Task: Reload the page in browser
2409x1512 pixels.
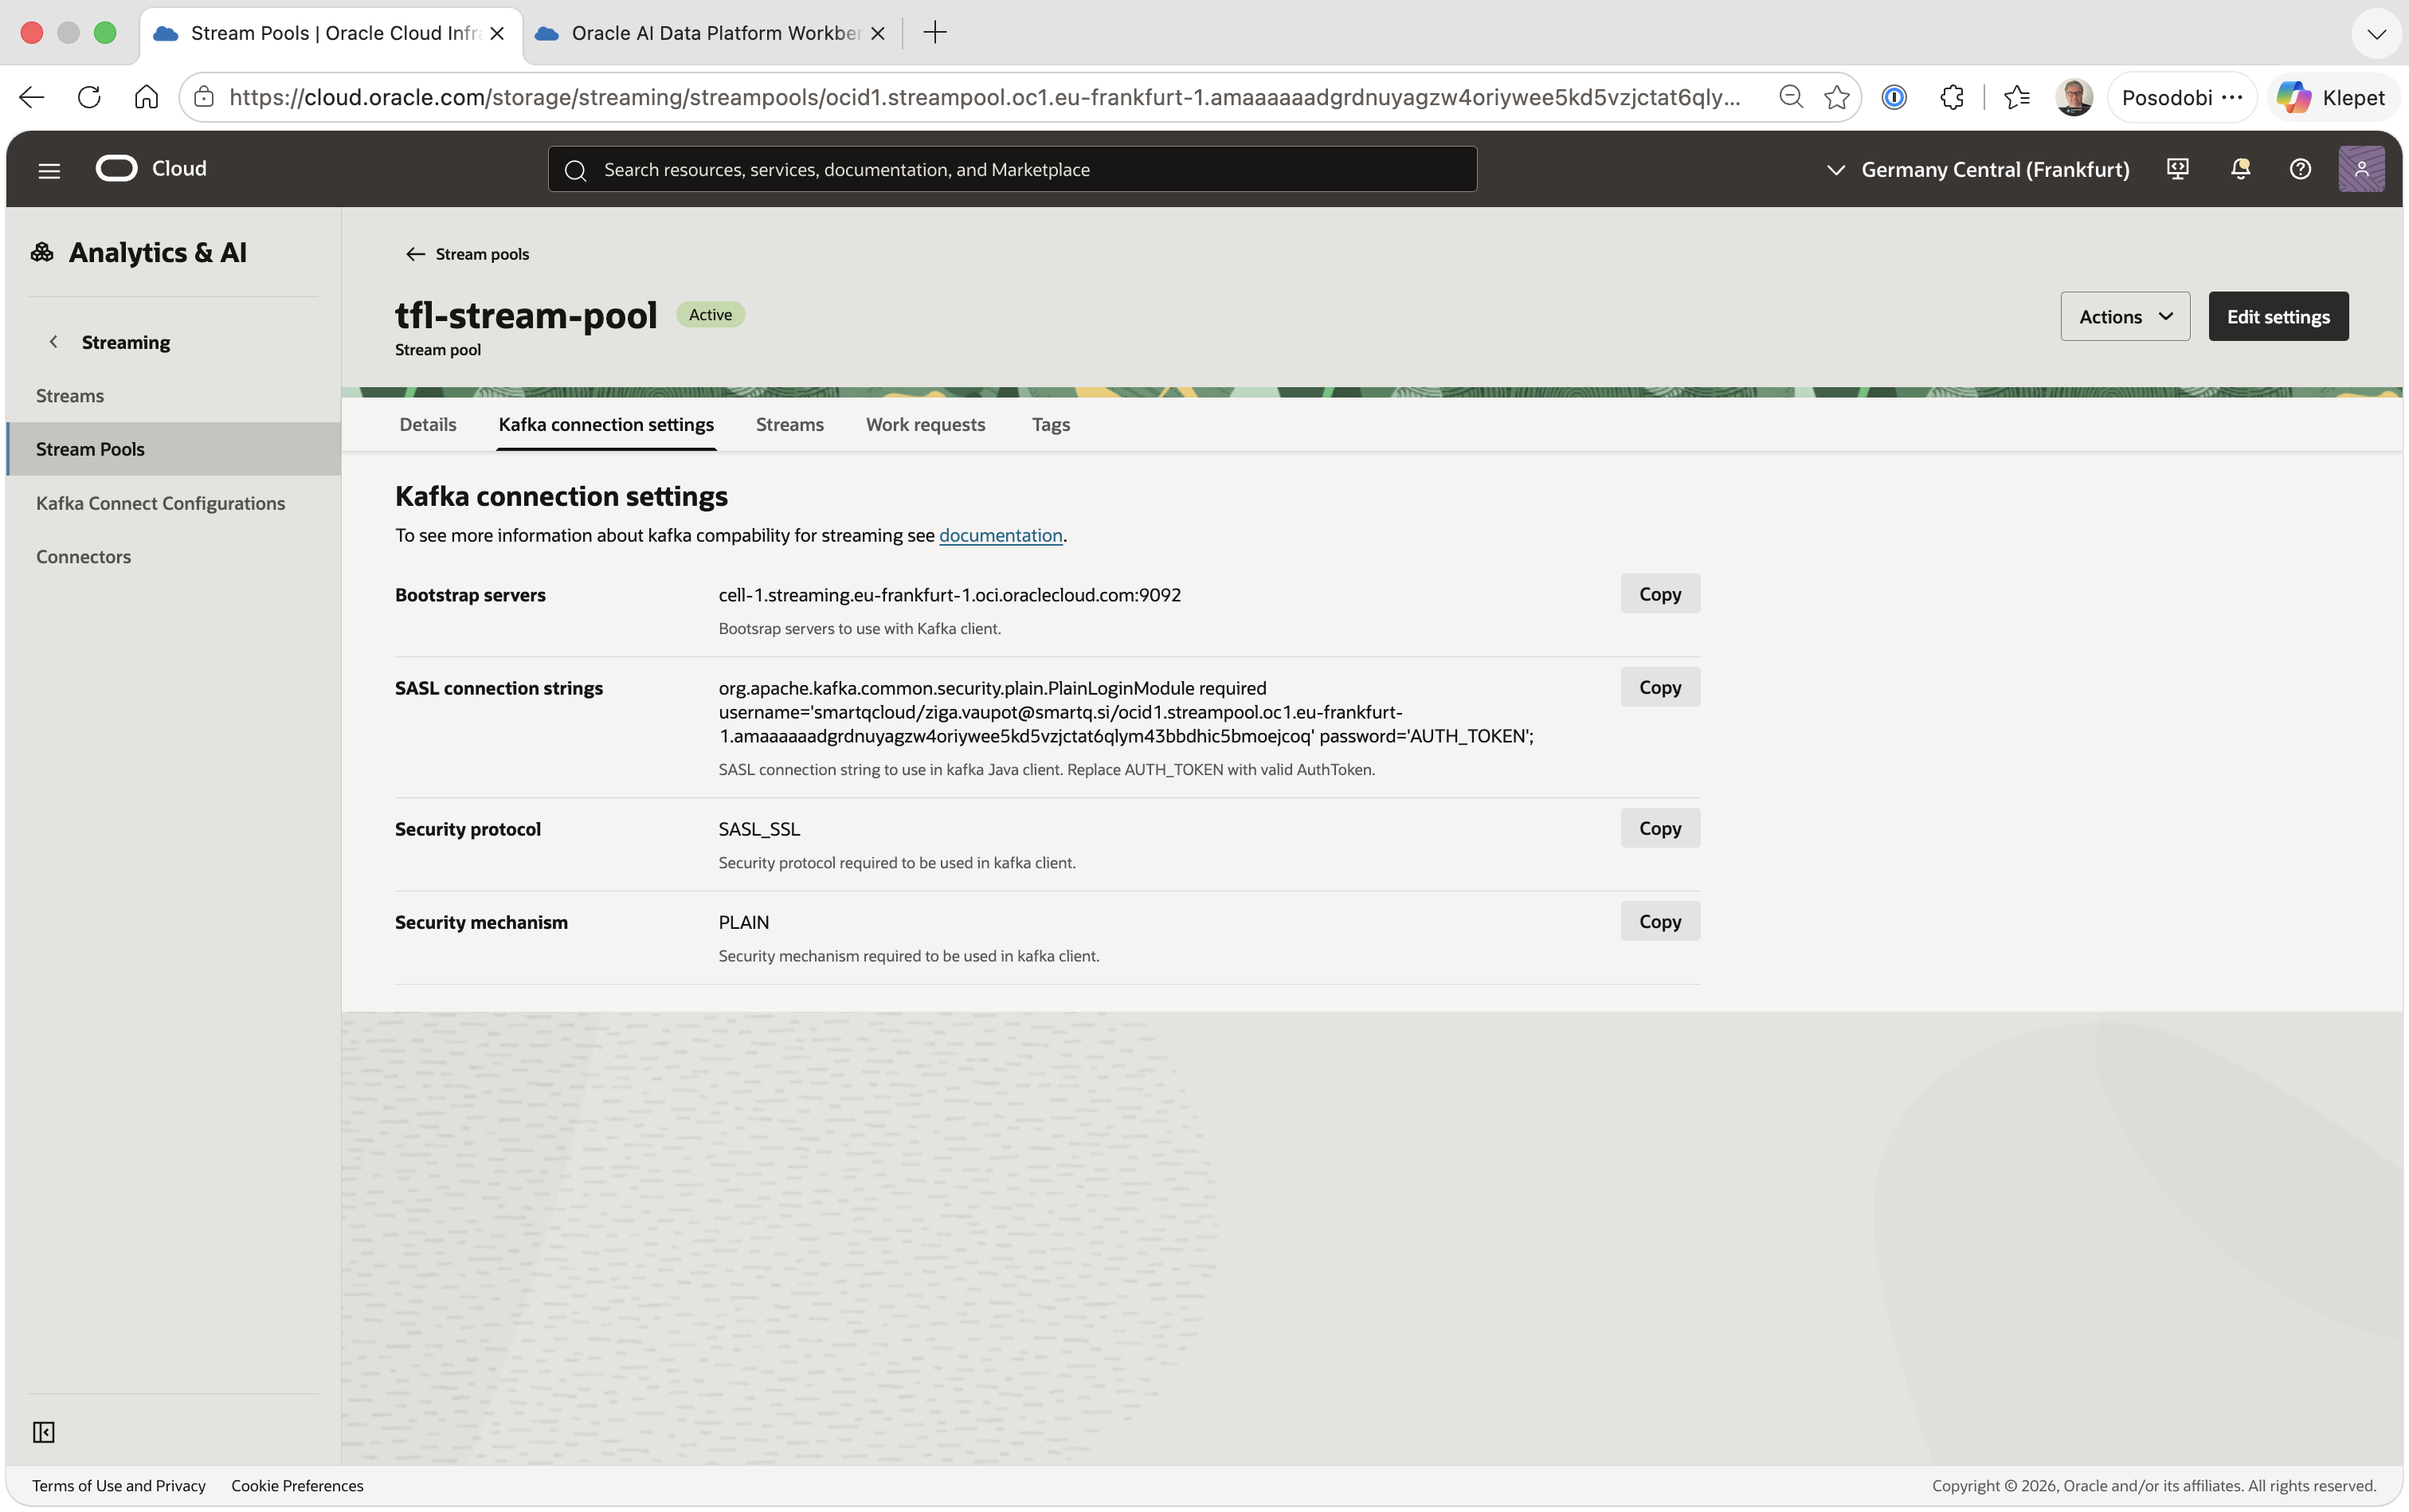Action: click(x=89, y=97)
